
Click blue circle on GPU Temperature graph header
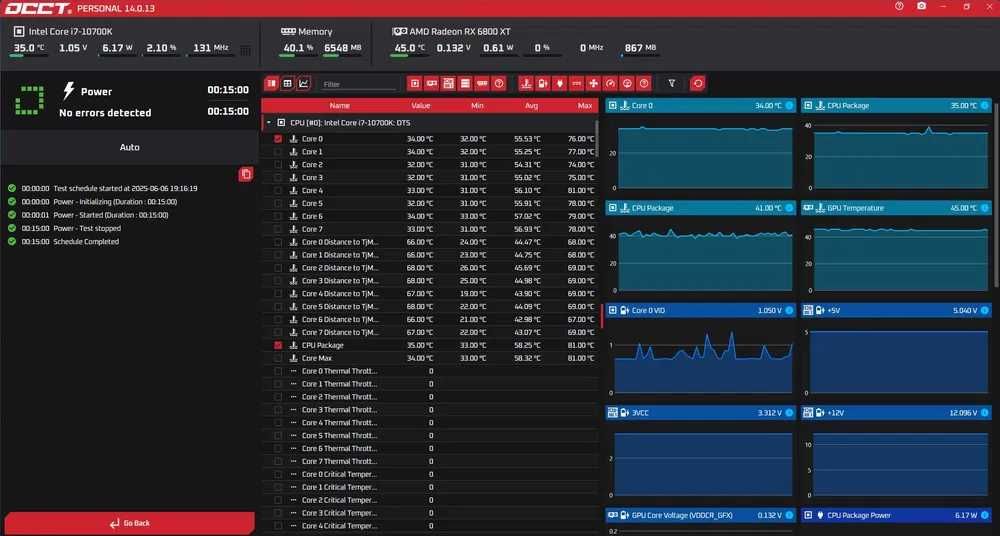pos(985,208)
